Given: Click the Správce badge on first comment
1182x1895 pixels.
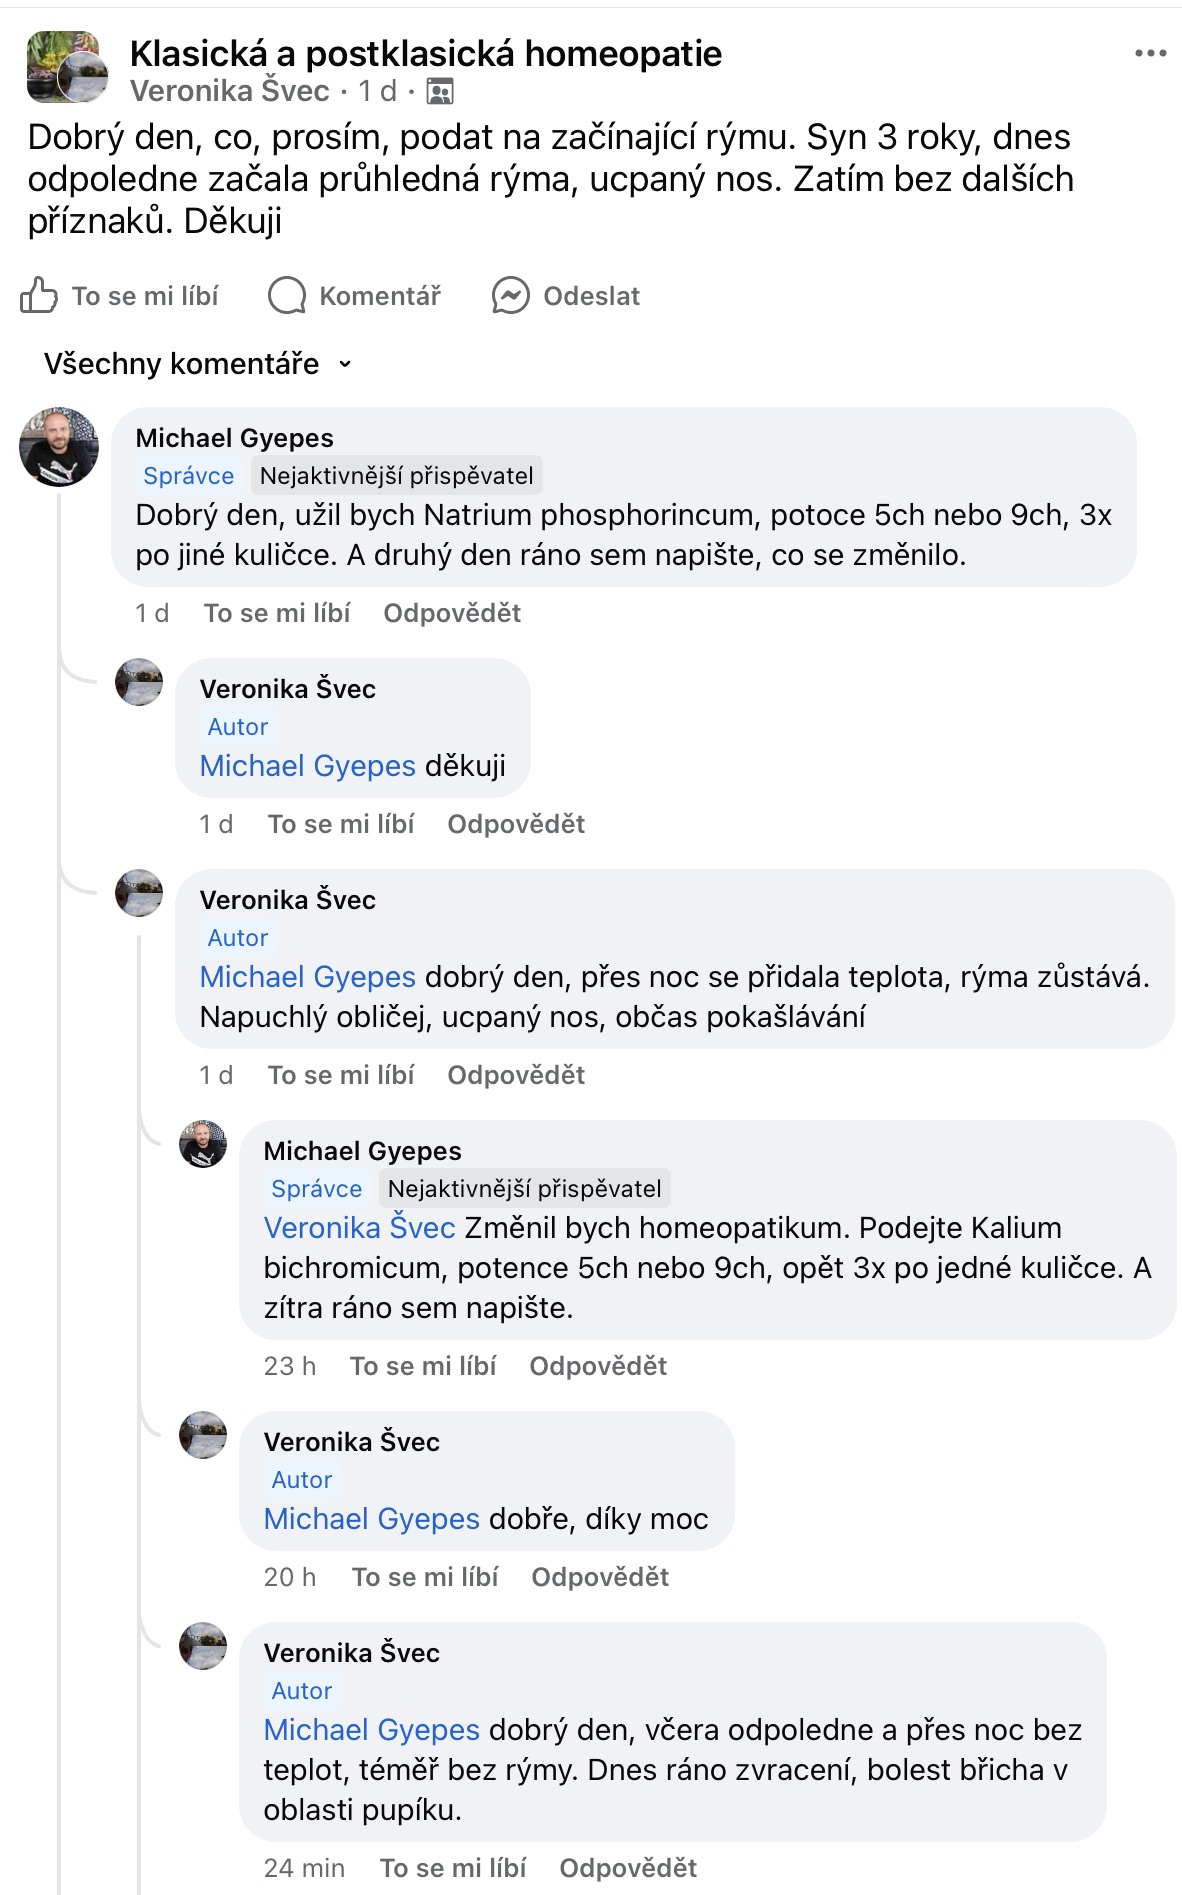Looking at the screenshot, I should click(x=189, y=476).
